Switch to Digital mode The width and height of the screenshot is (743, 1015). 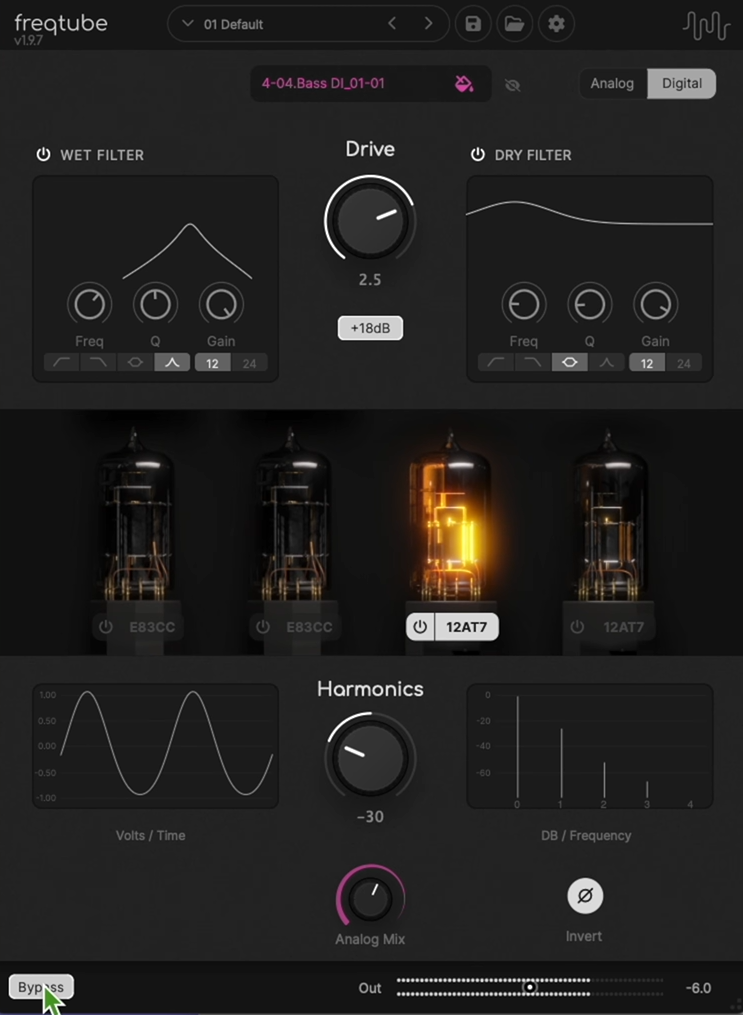tap(682, 84)
